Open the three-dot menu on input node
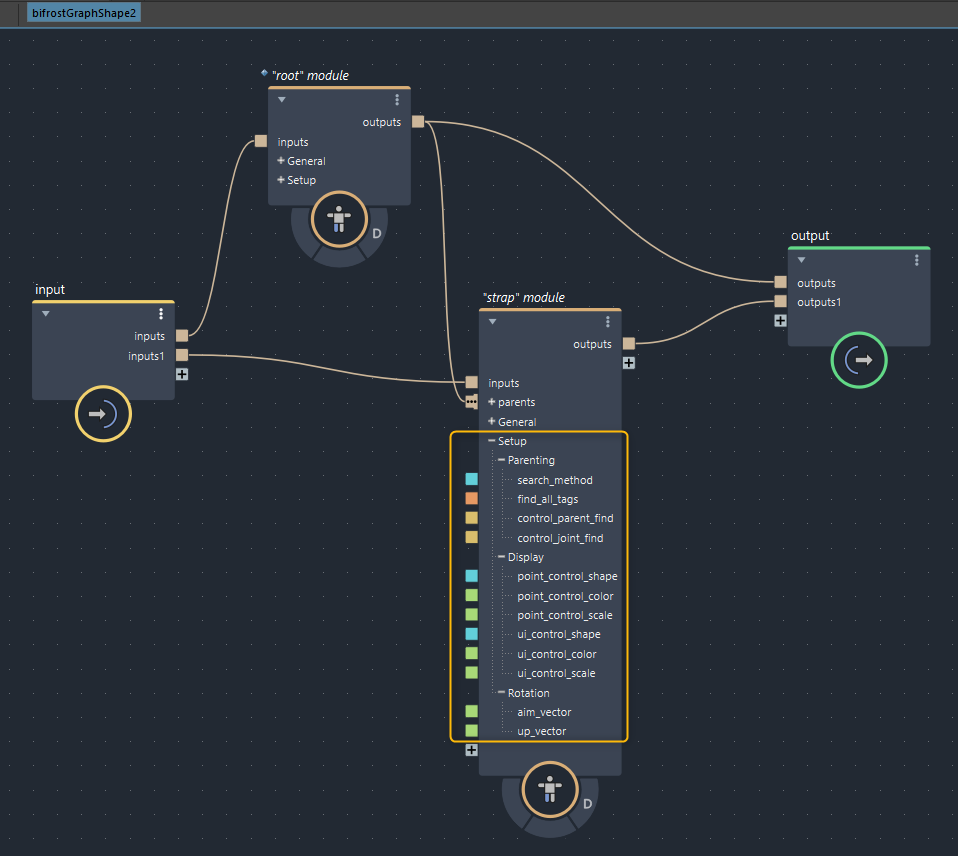 coord(161,314)
